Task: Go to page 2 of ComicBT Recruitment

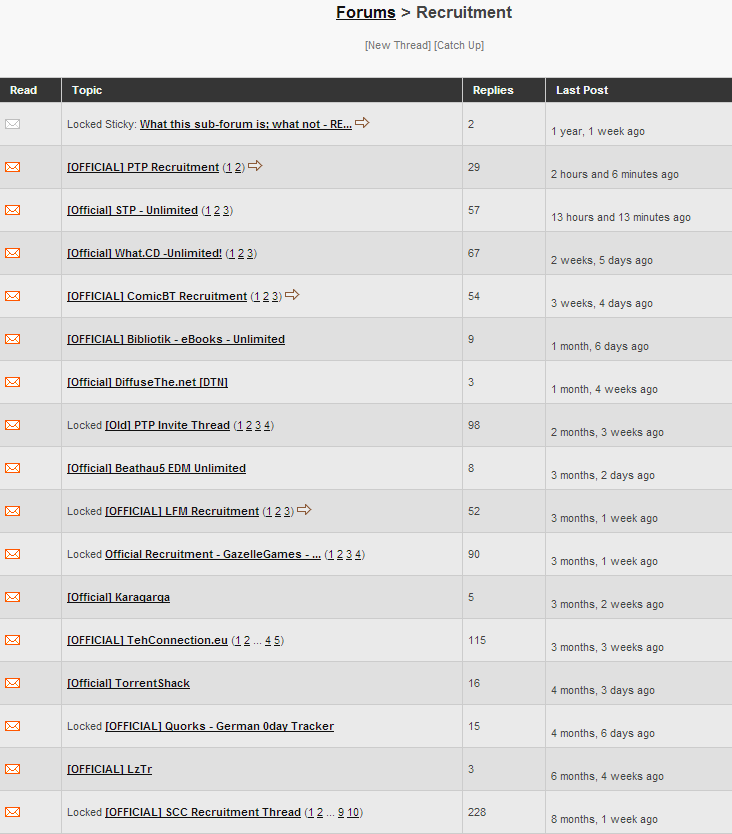Action: [x=266, y=297]
